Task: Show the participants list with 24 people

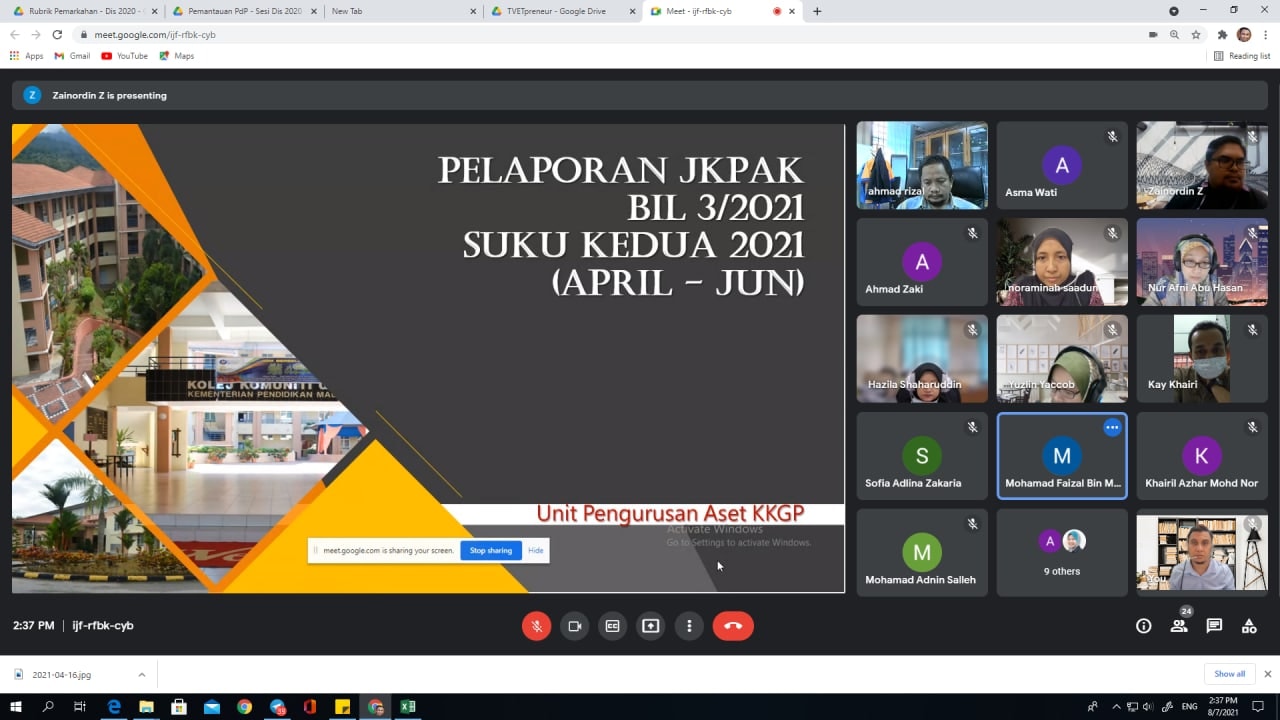Action: 1179,626
